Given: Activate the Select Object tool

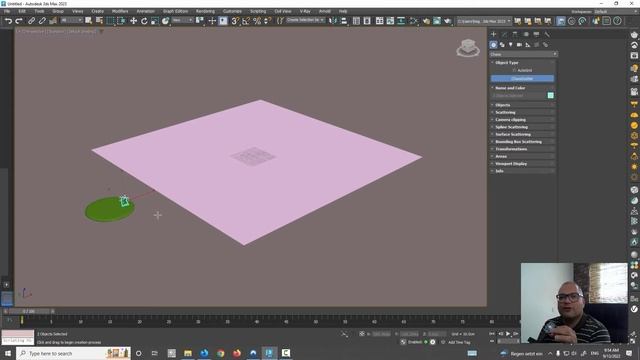Looking at the screenshot, I should click(x=89, y=20).
